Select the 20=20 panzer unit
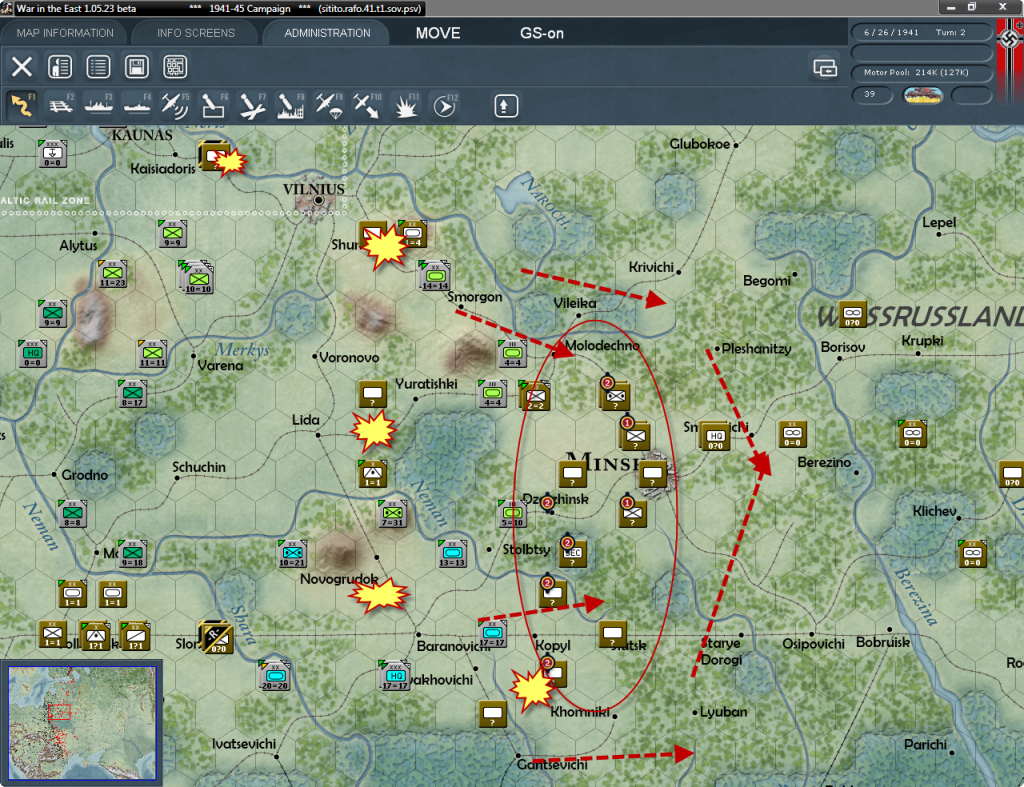 [x=274, y=677]
